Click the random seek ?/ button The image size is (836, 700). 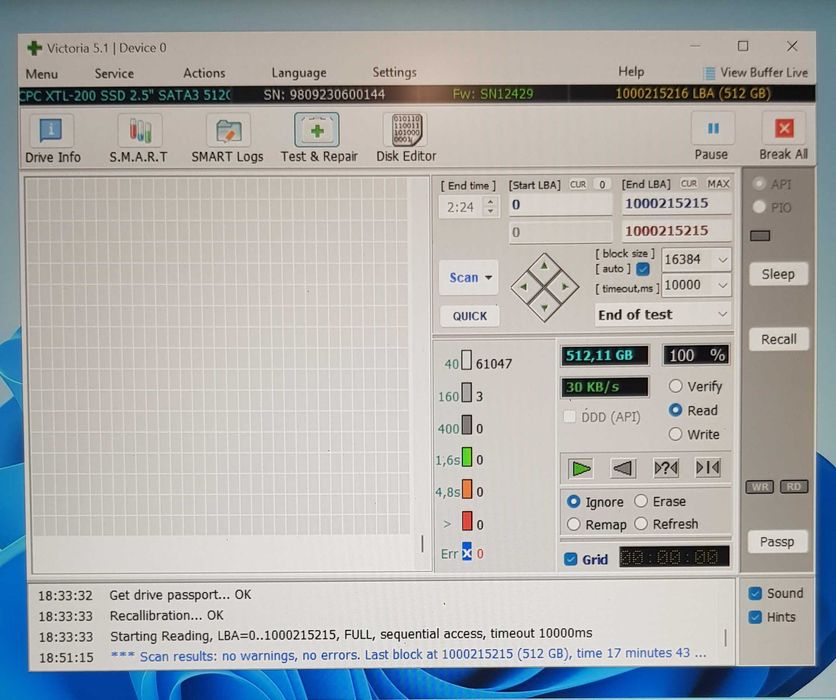665,468
